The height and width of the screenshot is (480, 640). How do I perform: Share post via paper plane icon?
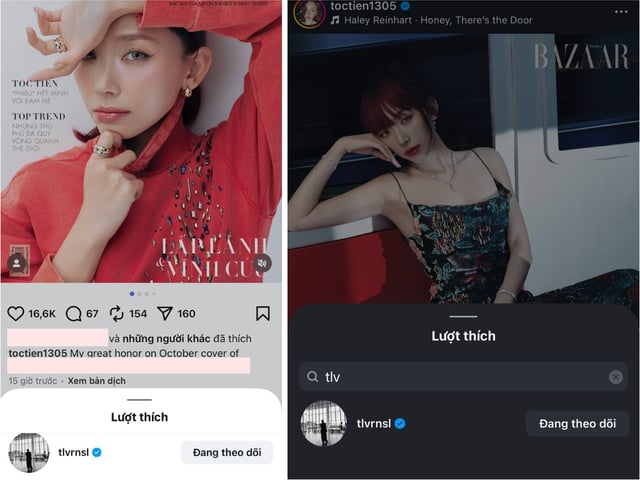click(165, 313)
